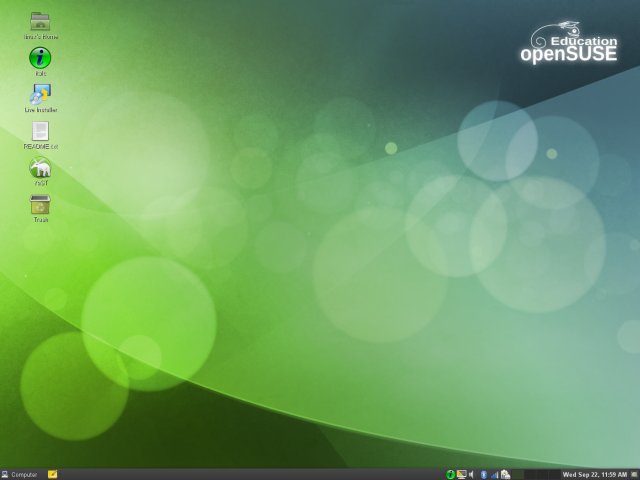Open the Bluetooth tray icon
The image size is (640, 480).
[x=484, y=474]
